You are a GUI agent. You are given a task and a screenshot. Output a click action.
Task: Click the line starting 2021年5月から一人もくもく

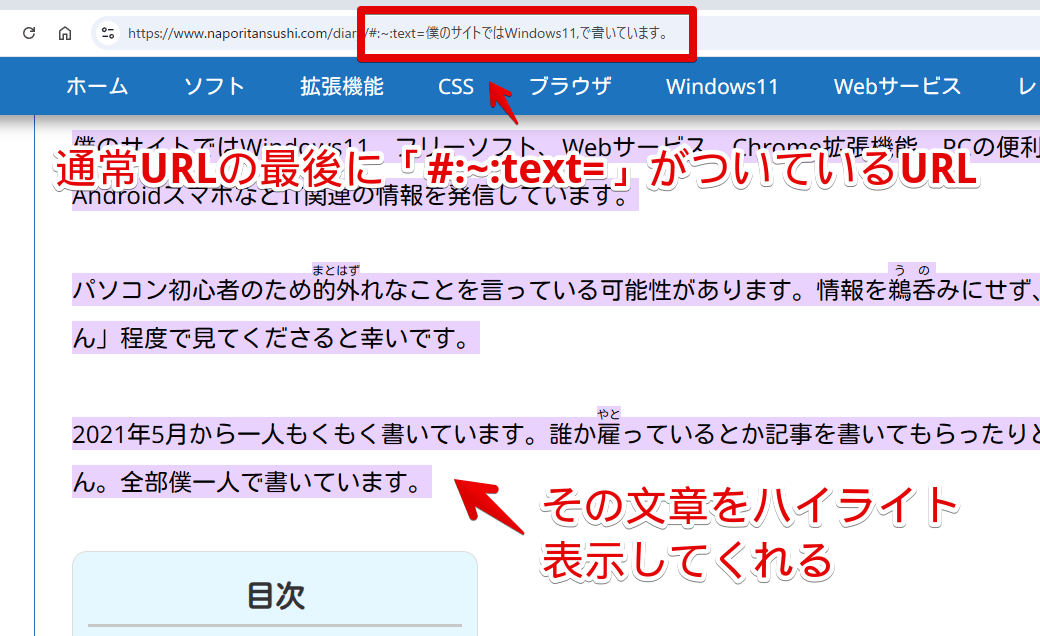tap(556, 434)
